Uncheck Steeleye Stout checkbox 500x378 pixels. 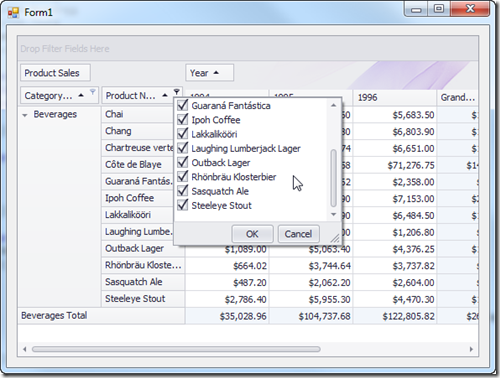[183, 205]
